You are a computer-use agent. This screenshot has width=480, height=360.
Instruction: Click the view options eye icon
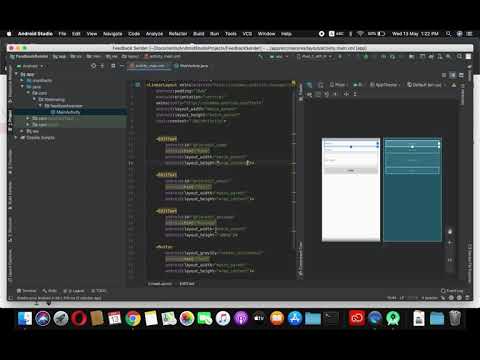(310, 94)
